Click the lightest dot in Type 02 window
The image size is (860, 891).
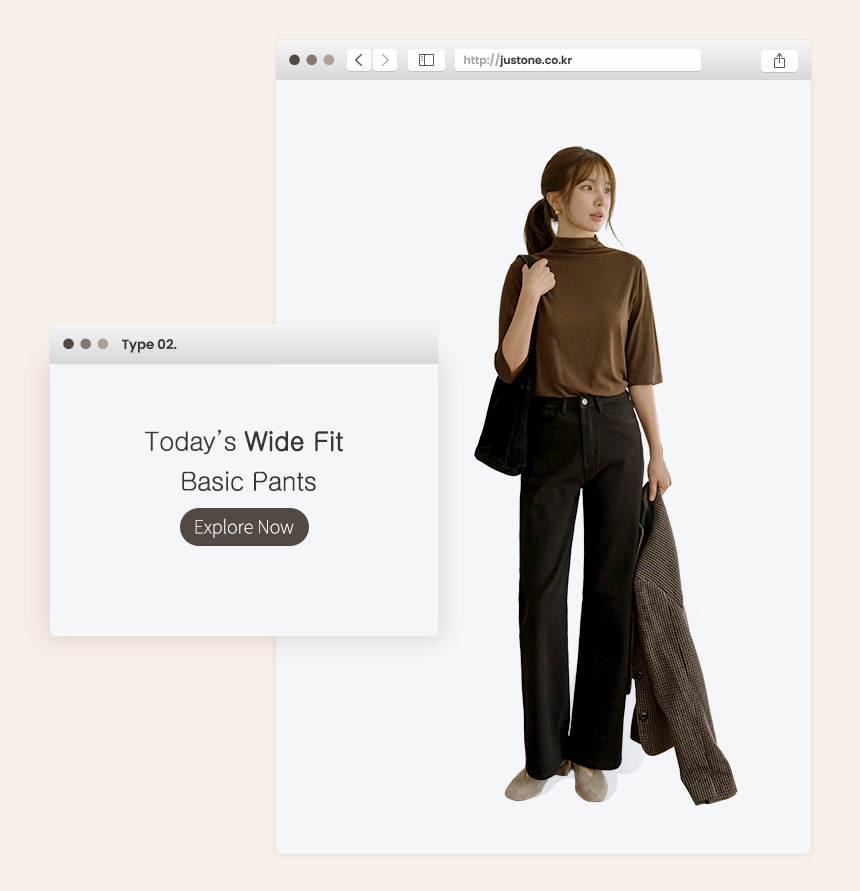[103, 344]
